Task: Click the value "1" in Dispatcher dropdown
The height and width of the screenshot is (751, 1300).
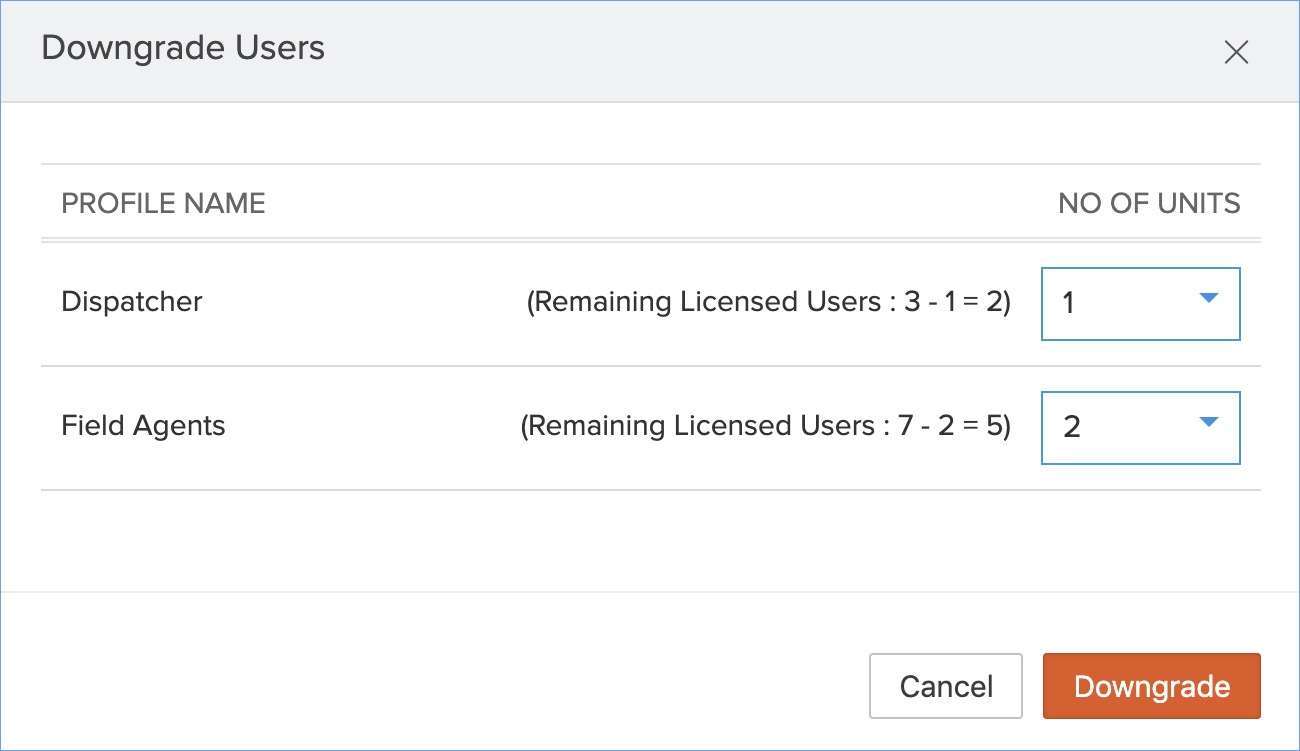Action: click(x=1069, y=304)
